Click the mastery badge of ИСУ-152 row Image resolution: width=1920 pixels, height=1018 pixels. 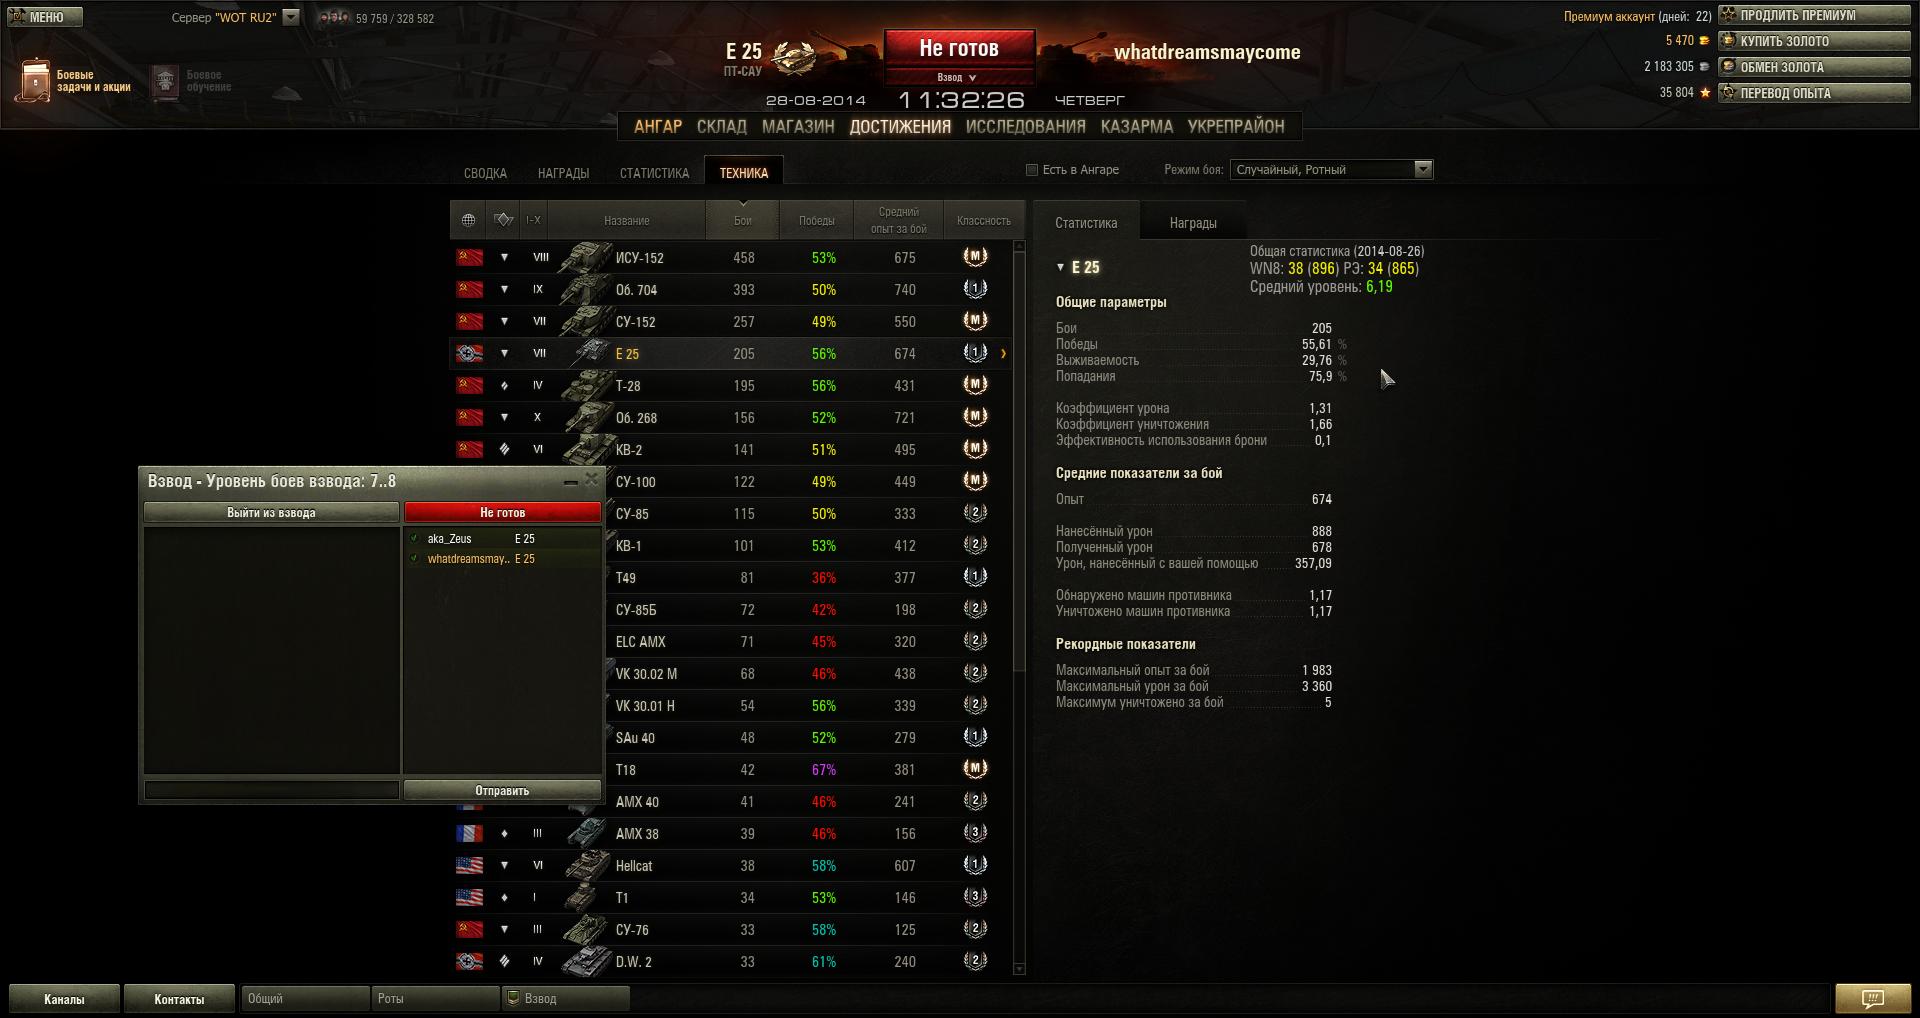click(975, 257)
